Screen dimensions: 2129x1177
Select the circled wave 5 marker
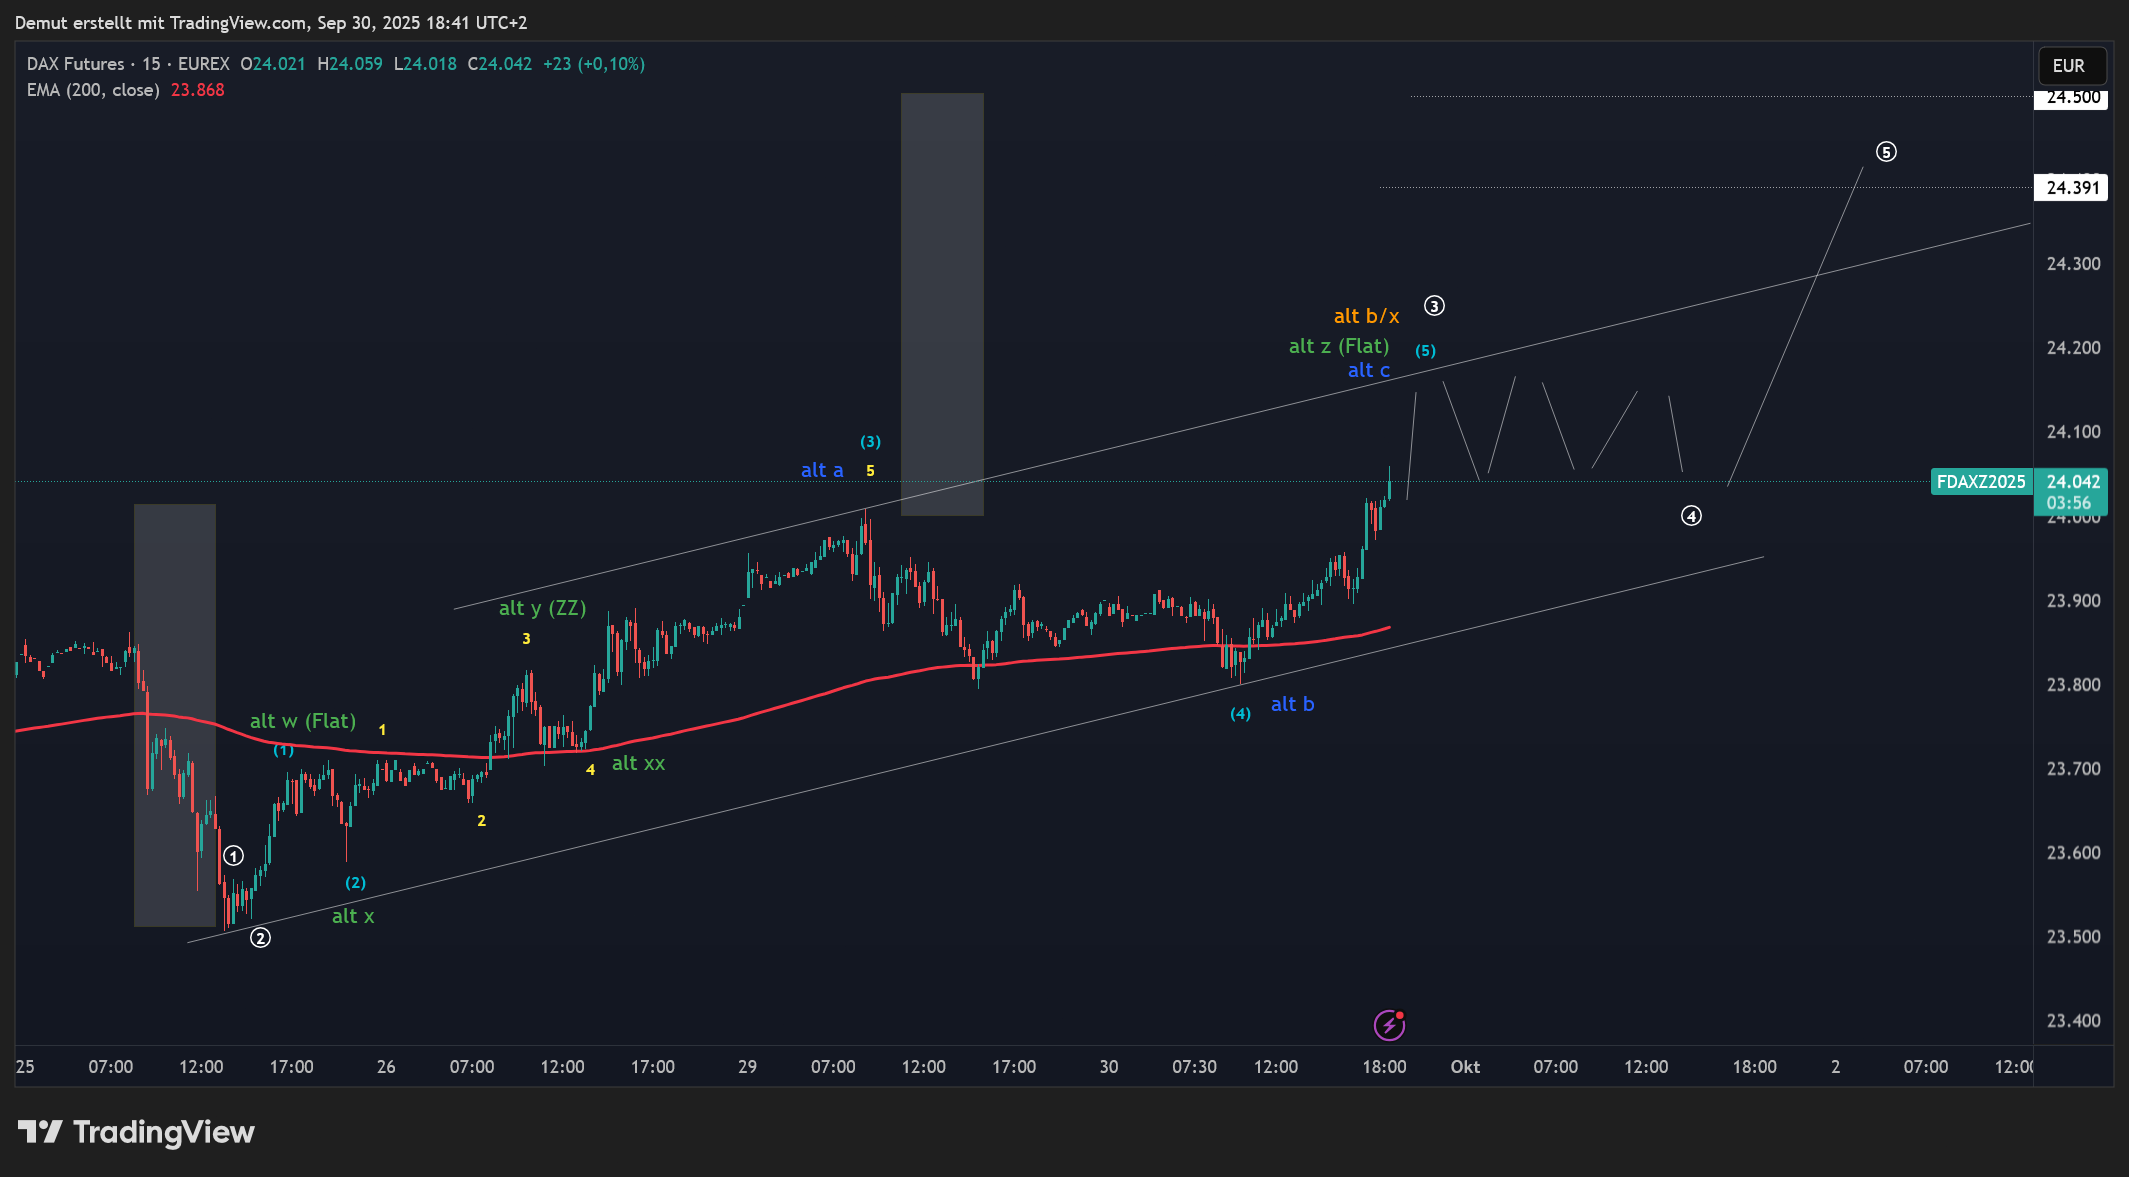click(x=1886, y=152)
